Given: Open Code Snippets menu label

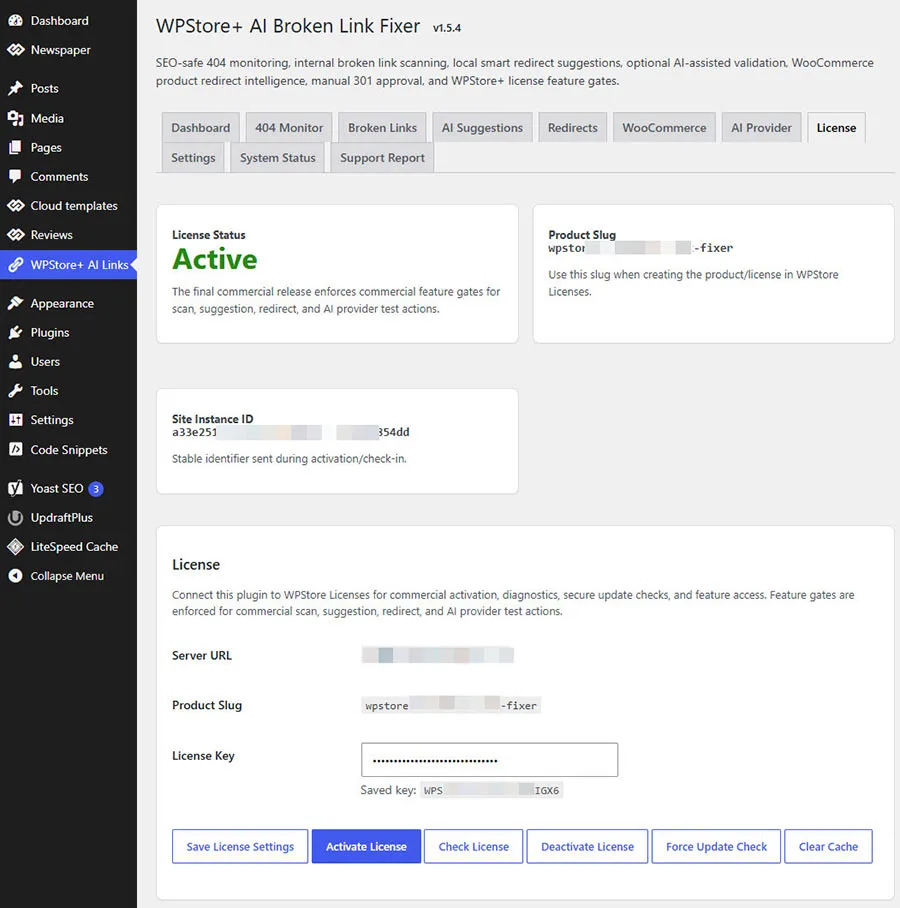Looking at the screenshot, I should click(x=69, y=449).
